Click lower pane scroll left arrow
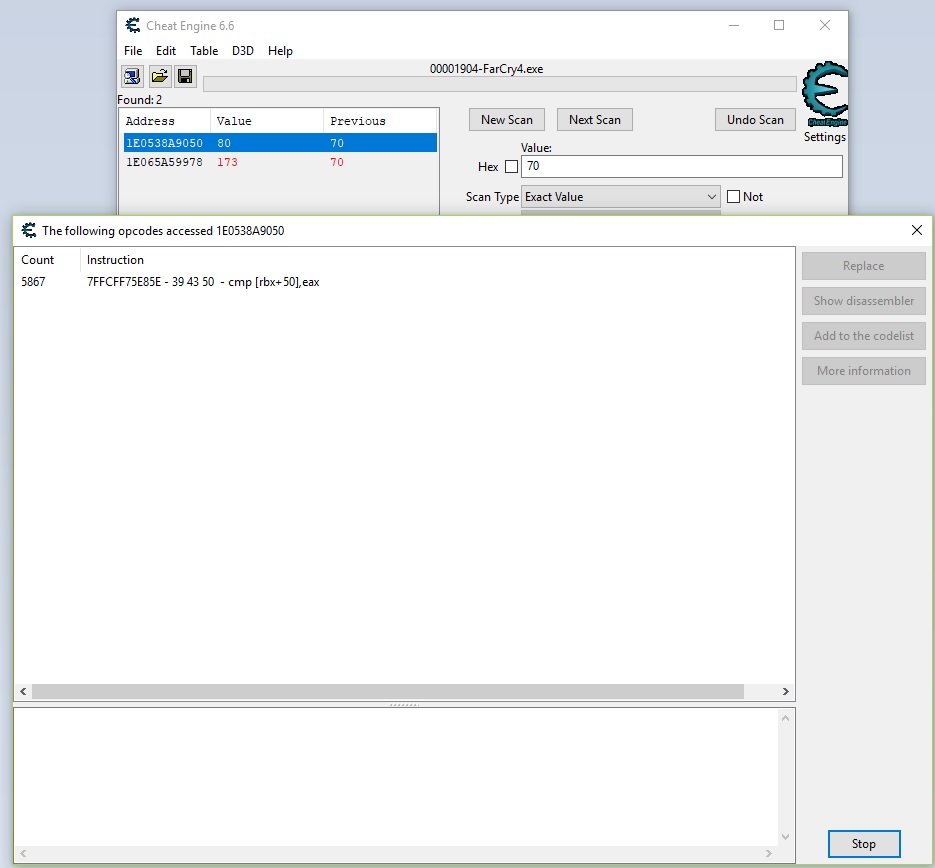This screenshot has width=935, height=868. coord(23,854)
